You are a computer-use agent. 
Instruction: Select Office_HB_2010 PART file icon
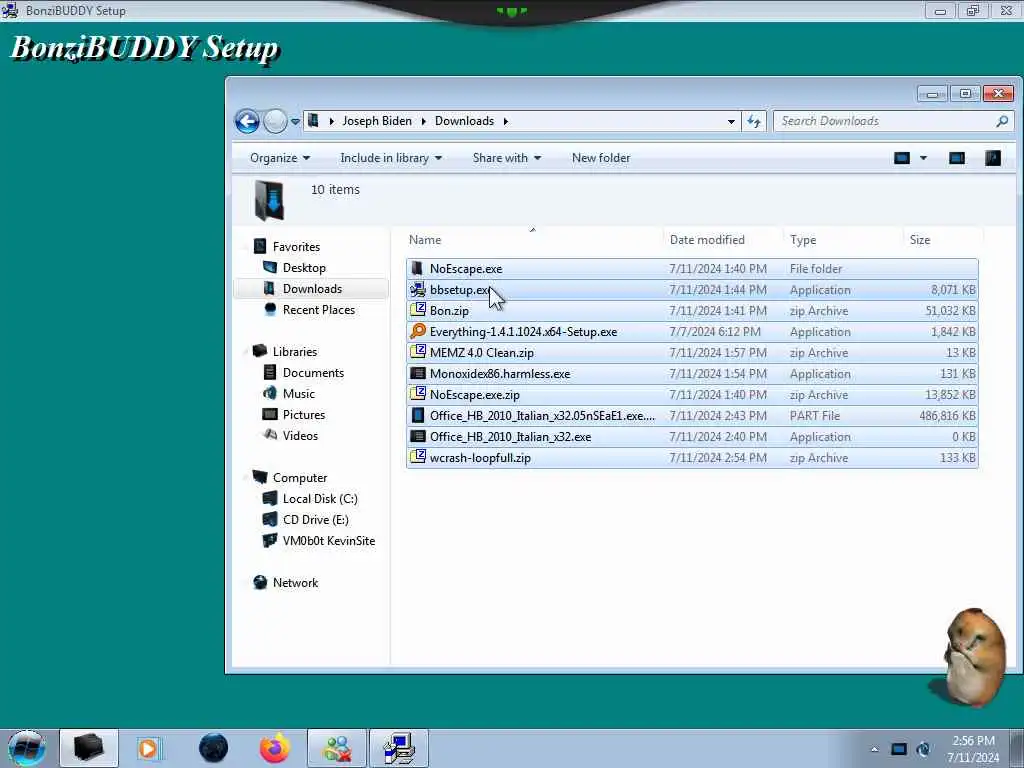(x=417, y=415)
